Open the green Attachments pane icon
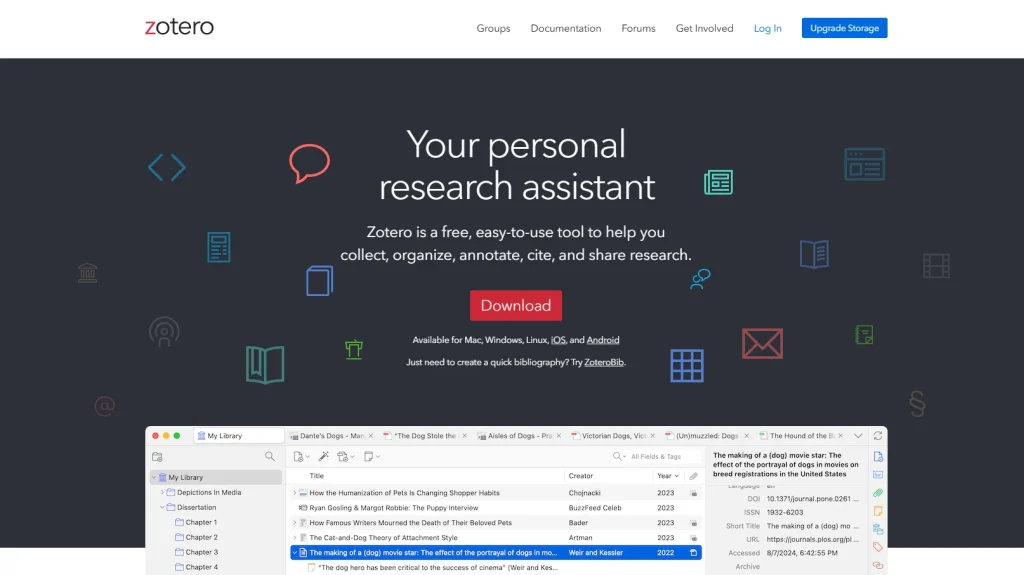This screenshot has width=1024, height=575. 878,493
